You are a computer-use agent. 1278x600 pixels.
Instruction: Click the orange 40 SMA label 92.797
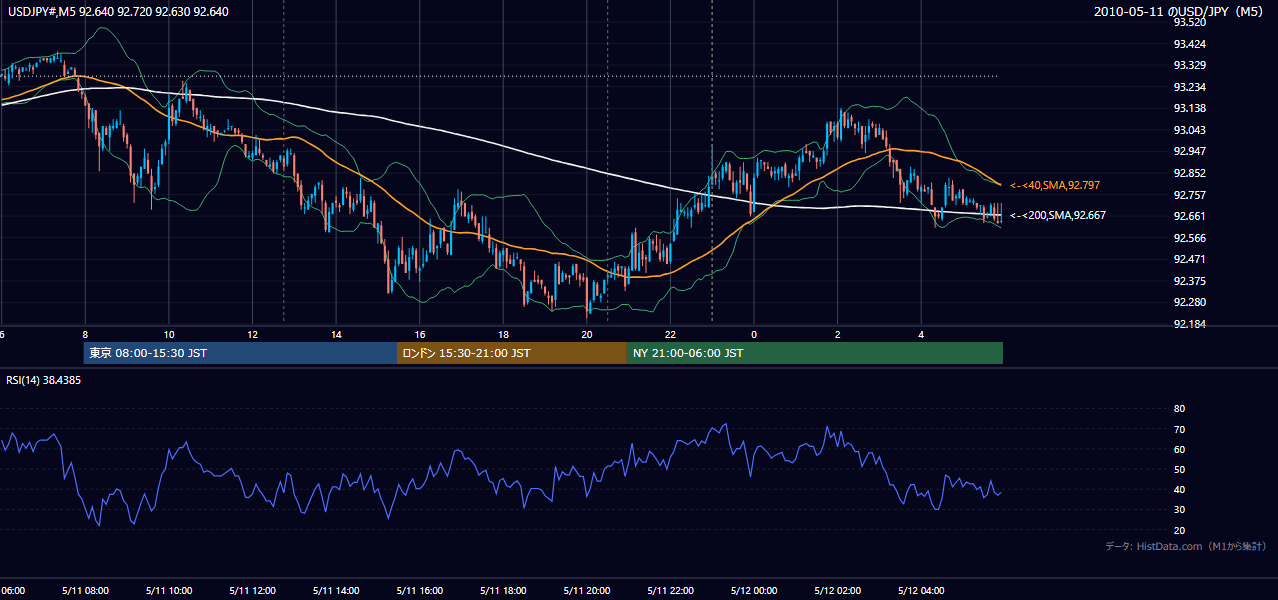coord(1055,185)
